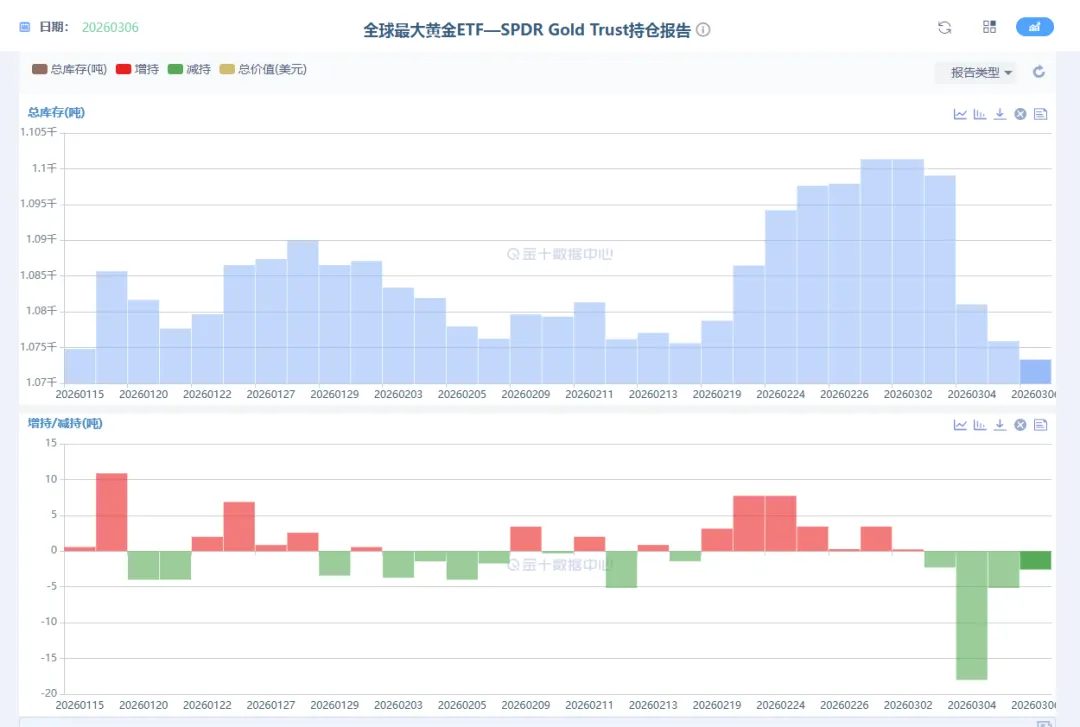Click the tall red increase bar after 20260115
Viewport: 1080px width, 727px height.
click(112, 512)
